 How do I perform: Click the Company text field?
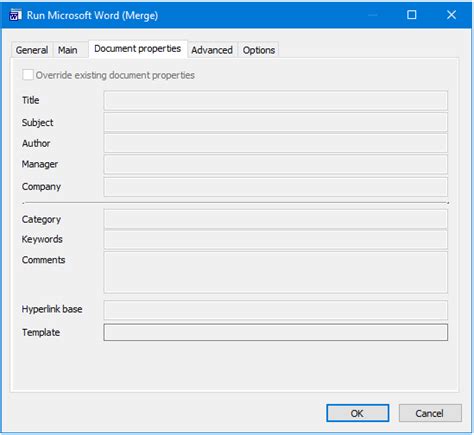tap(275, 187)
